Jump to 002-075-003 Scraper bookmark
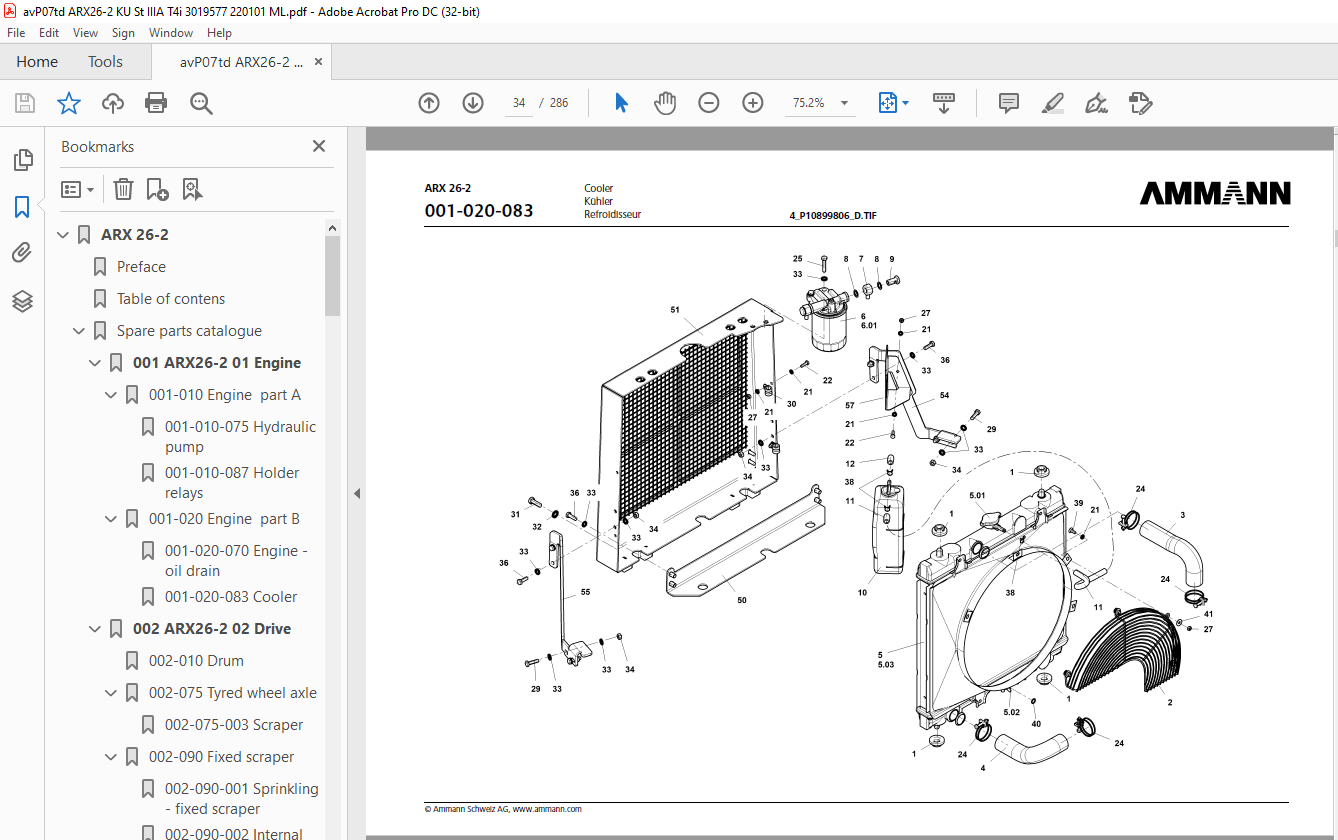Image resolution: width=1338 pixels, height=840 pixels. tap(234, 725)
